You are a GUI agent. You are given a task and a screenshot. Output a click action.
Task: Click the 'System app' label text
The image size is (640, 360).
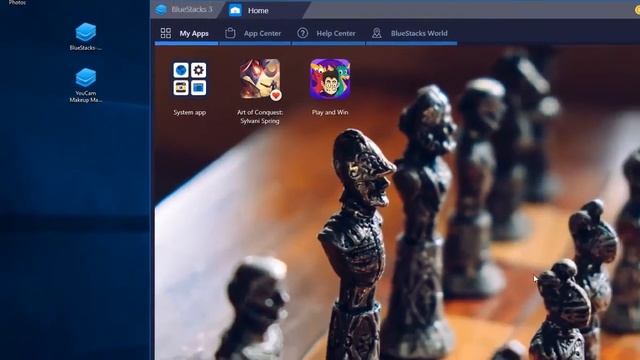pos(189,113)
